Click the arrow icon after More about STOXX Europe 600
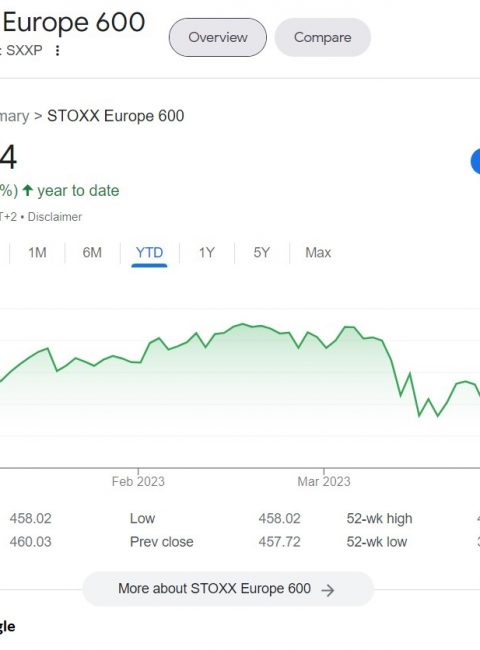This screenshot has height=650, width=480. point(327,590)
